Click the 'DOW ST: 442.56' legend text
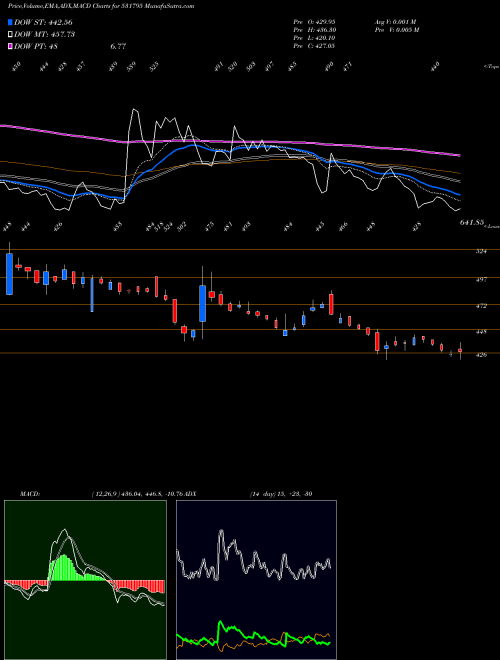 pyautogui.click(x=43, y=22)
